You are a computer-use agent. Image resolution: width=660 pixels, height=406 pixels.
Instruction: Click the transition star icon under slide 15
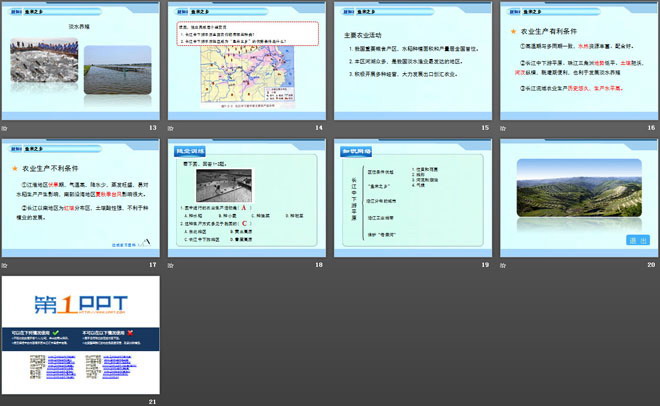(x=336, y=128)
